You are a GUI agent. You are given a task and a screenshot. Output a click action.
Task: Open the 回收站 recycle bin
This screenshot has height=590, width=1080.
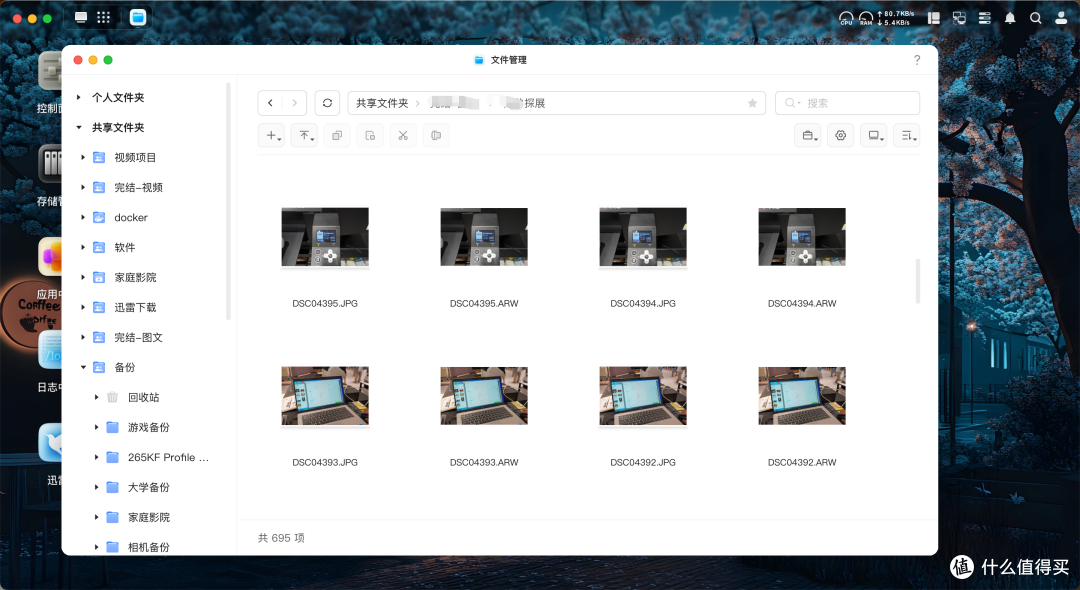143,397
